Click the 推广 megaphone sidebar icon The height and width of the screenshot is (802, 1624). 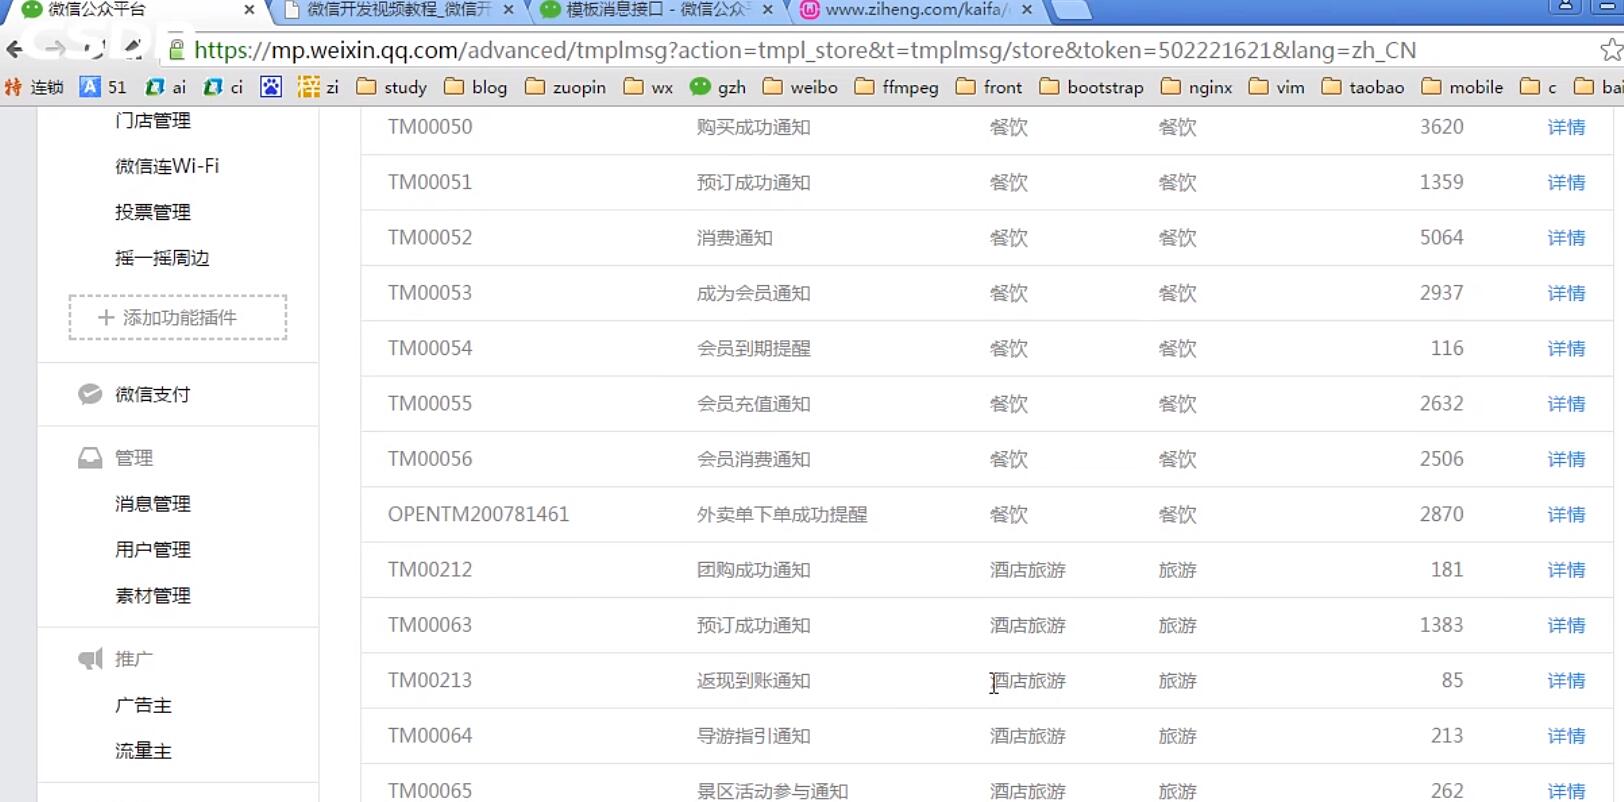click(90, 659)
